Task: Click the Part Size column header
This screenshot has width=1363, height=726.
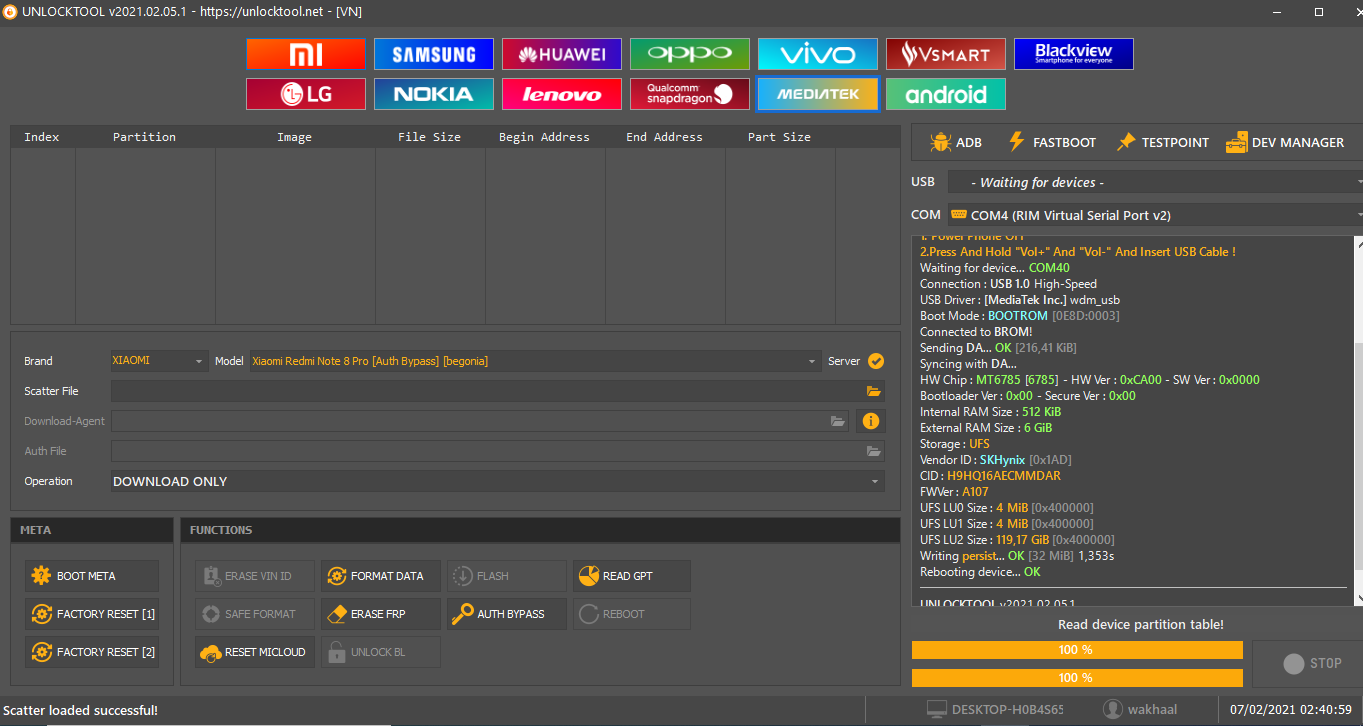Action: 779,137
